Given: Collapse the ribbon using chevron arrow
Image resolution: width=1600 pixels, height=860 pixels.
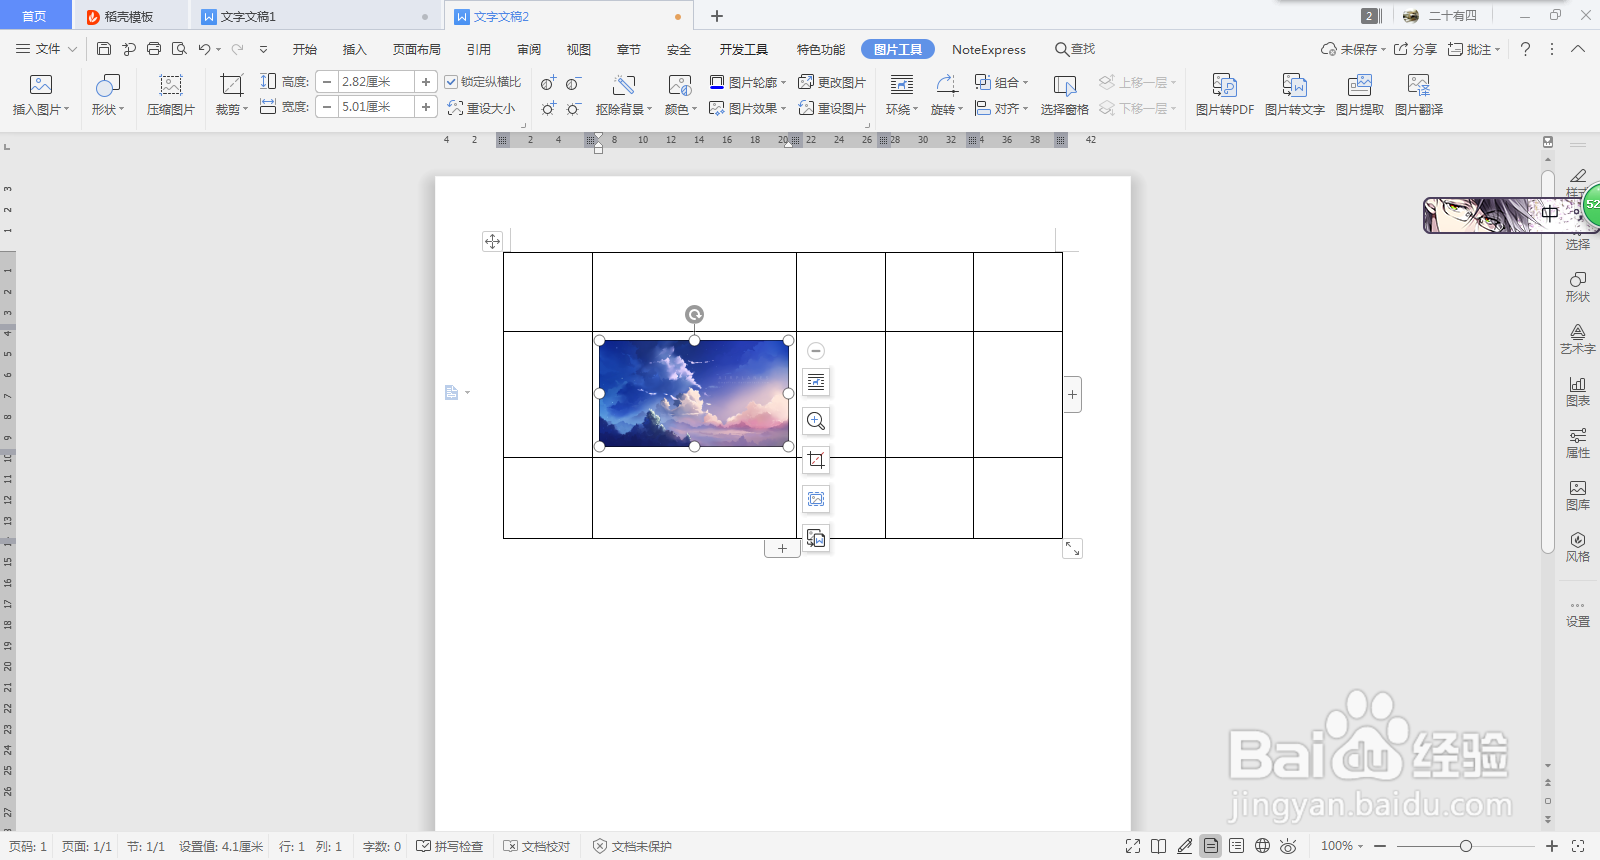Looking at the screenshot, I should tap(1578, 49).
